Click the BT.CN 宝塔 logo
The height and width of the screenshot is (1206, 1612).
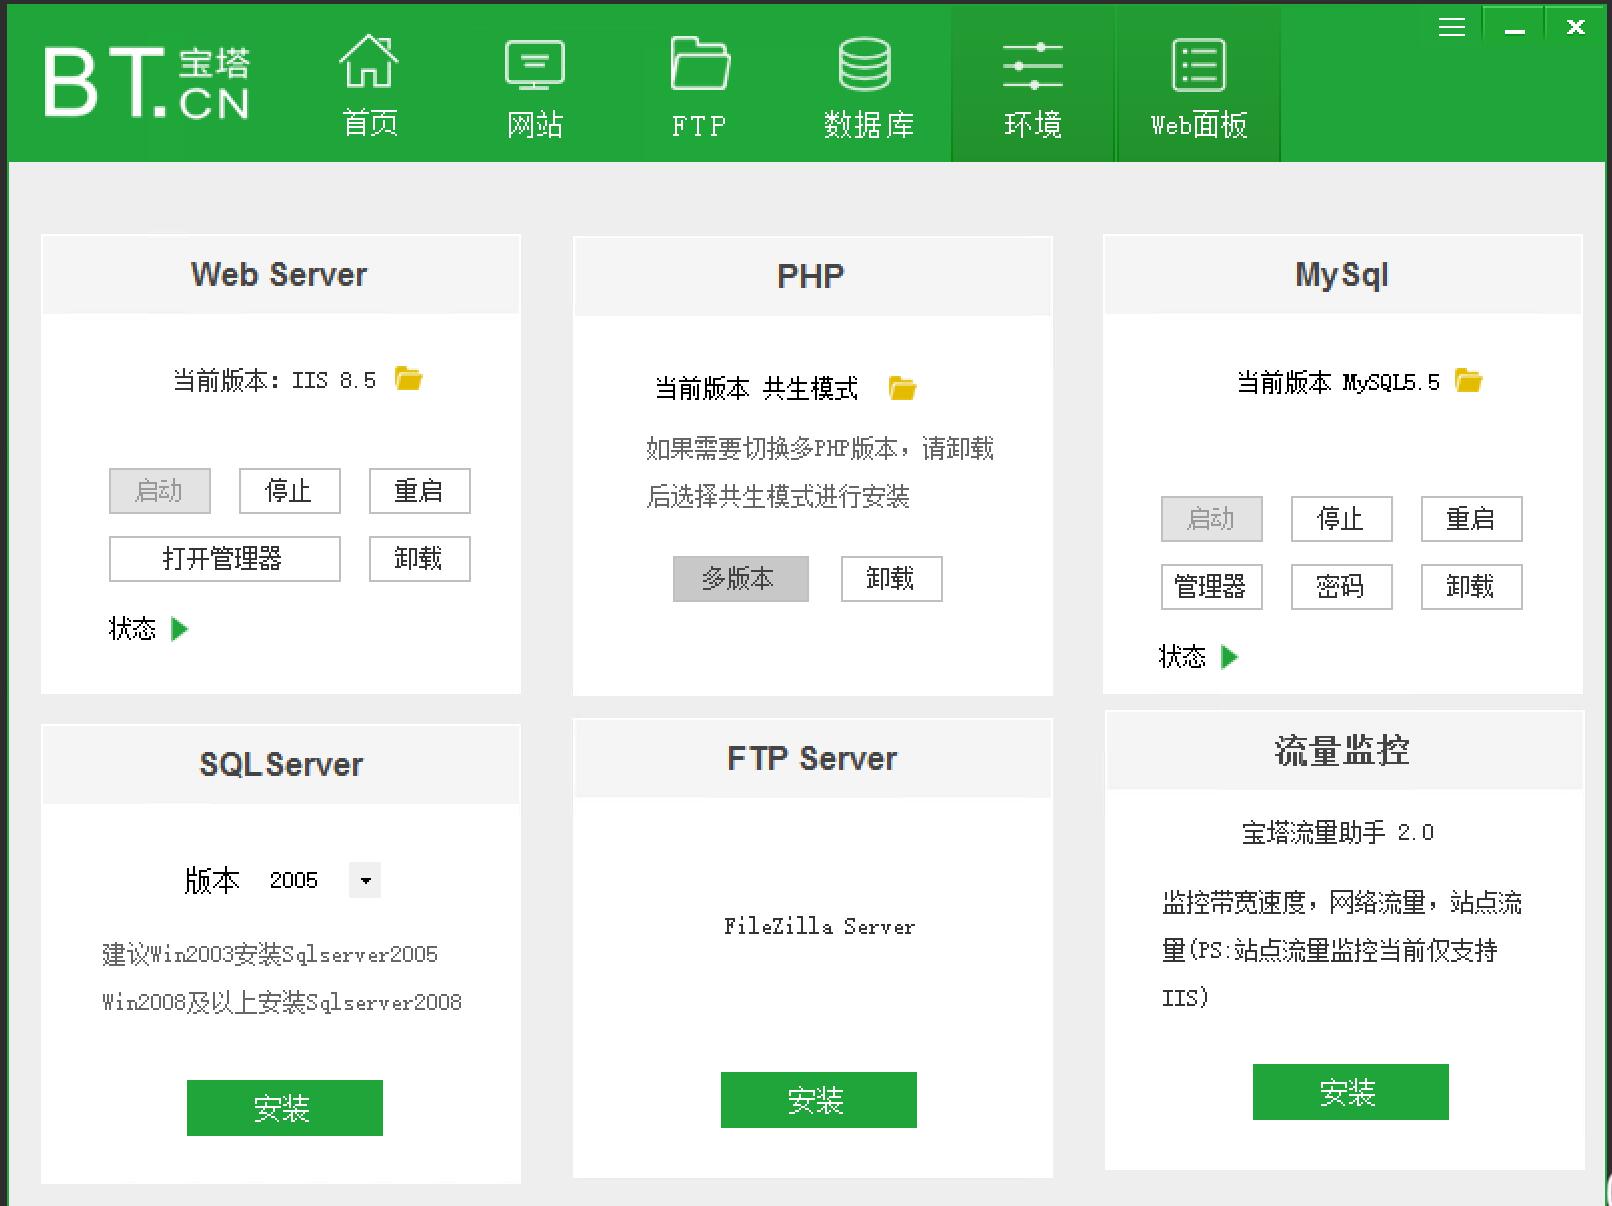tap(146, 83)
